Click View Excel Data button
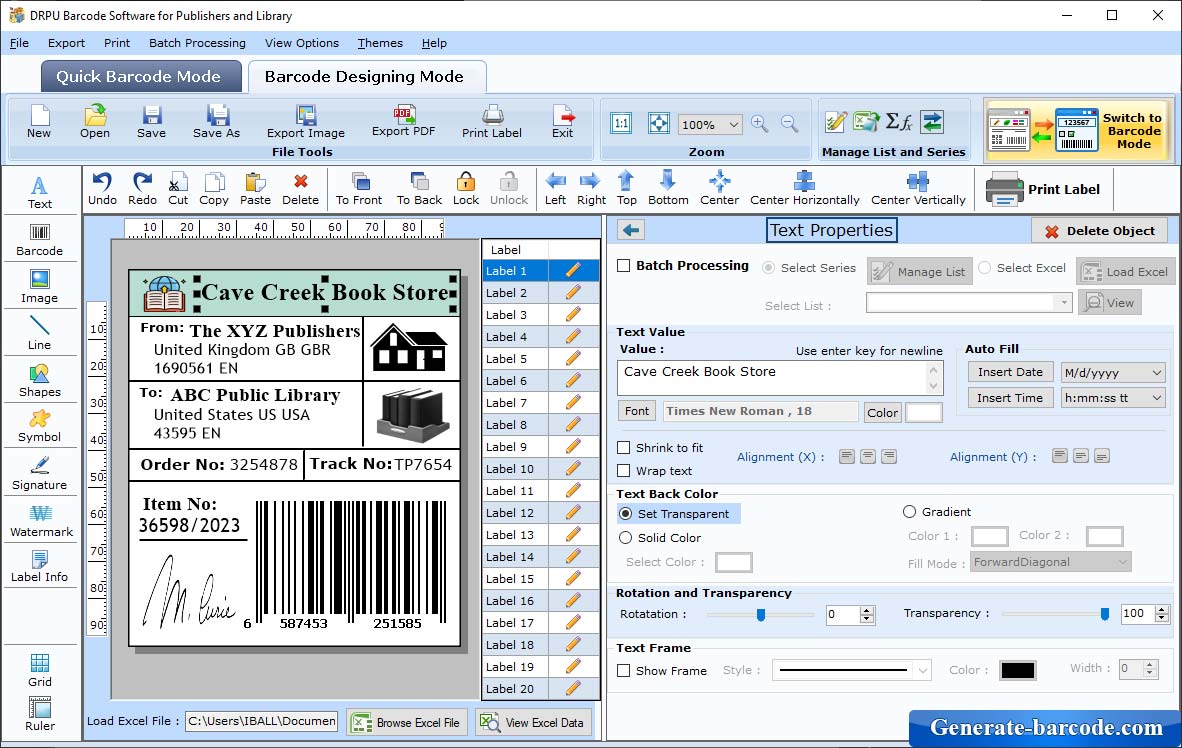This screenshot has height=748, width=1182. pyautogui.click(x=534, y=722)
